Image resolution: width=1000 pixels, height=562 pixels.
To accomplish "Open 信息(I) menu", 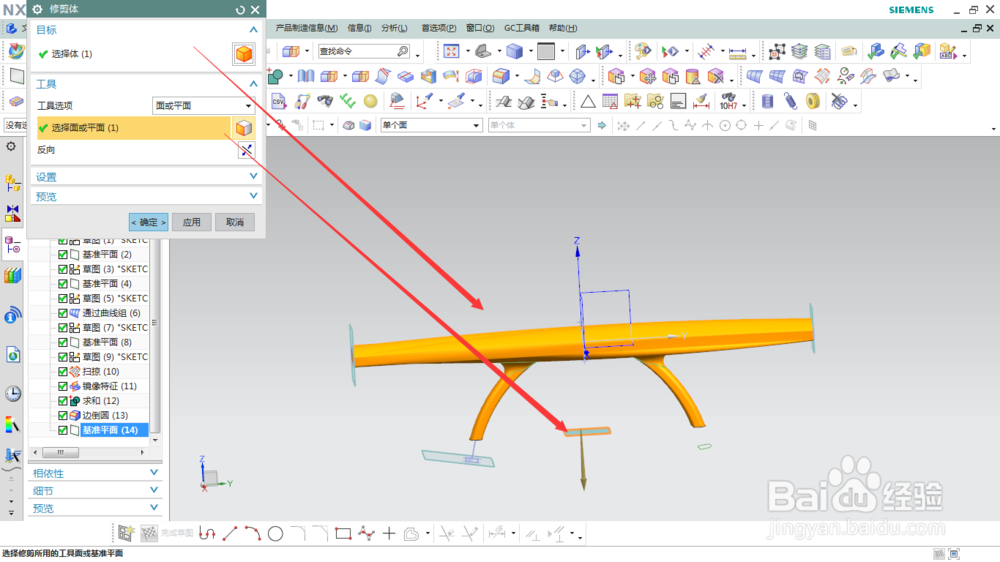I will [x=359, y=28].
